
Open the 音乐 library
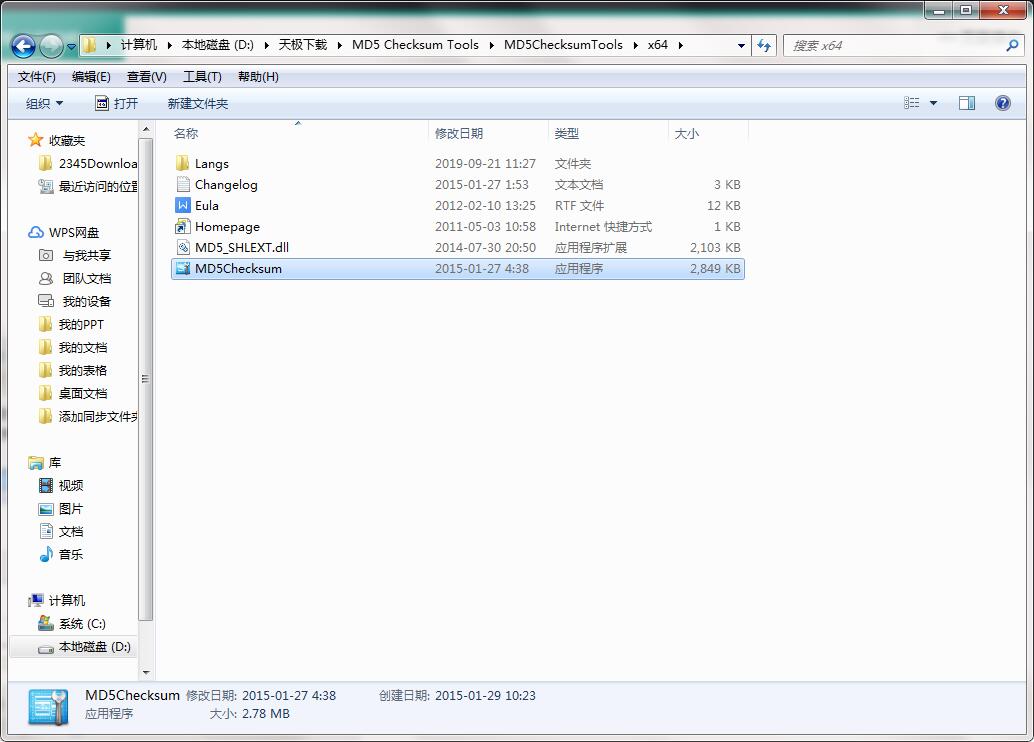61,555
